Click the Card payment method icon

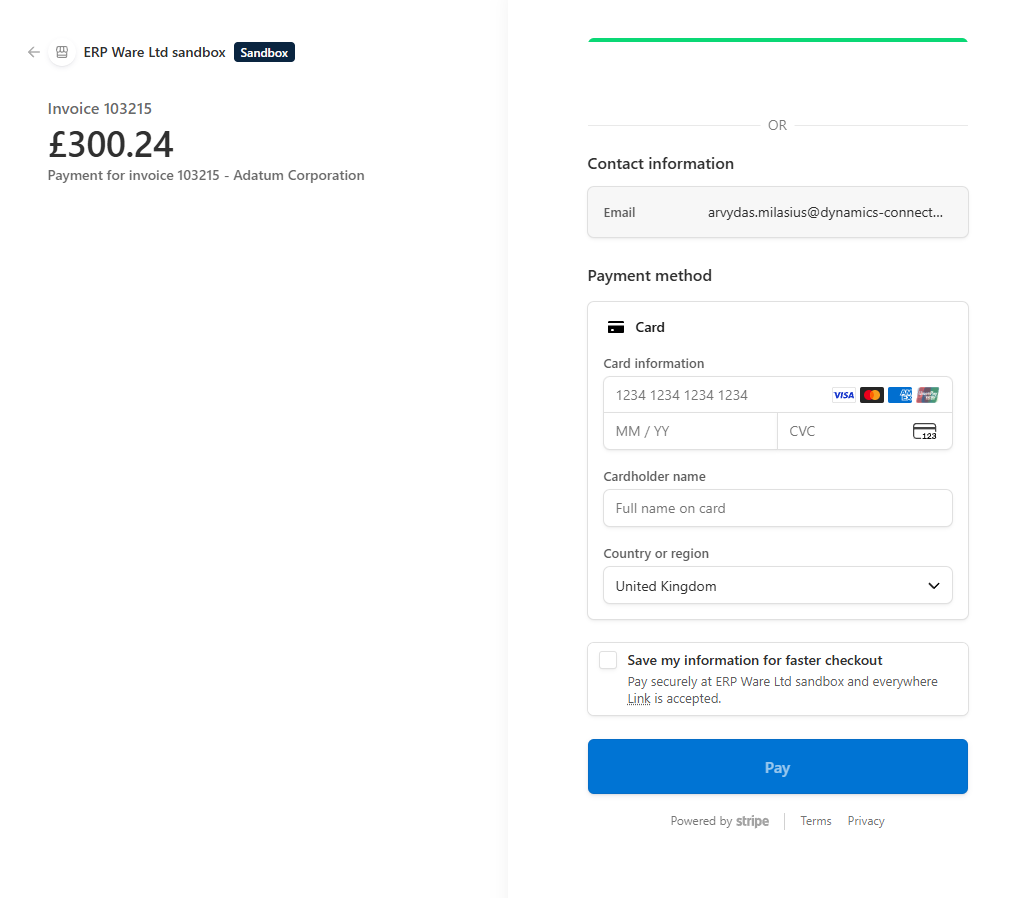615,326
